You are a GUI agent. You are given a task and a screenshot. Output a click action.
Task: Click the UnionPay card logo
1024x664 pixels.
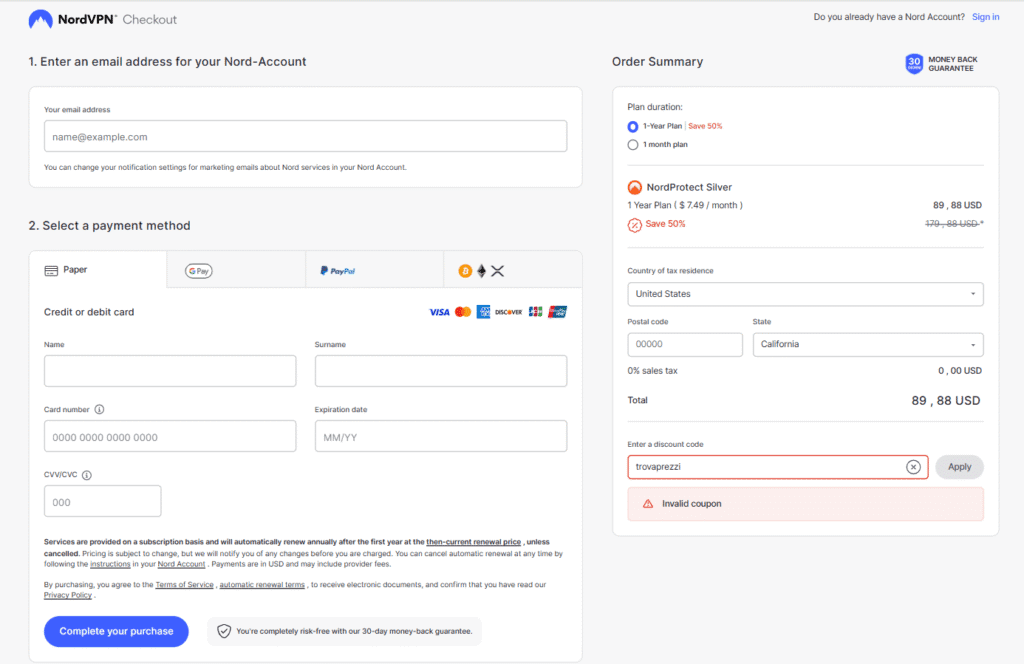click(x=557, y=312)
